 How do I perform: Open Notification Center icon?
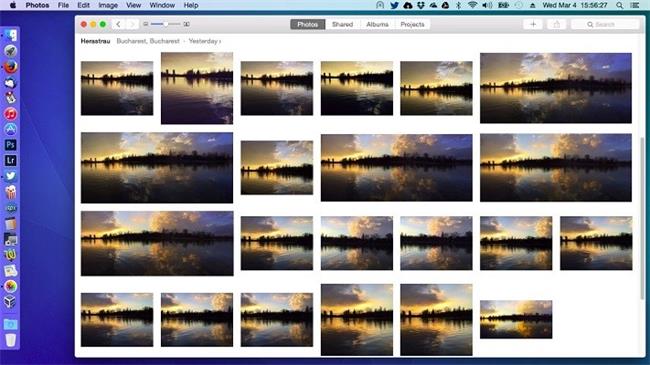coord(634,5)
